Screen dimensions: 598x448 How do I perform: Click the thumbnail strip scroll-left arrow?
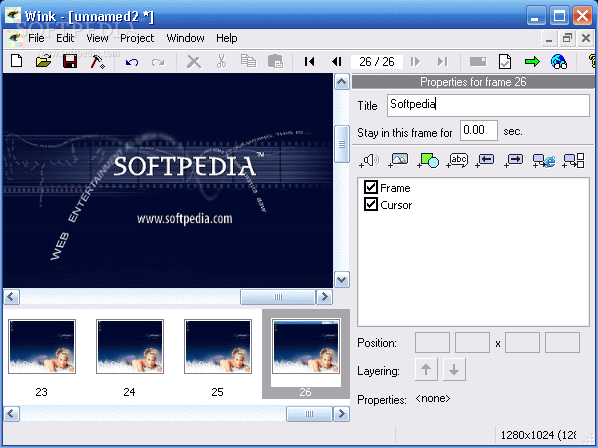[11, 414]
